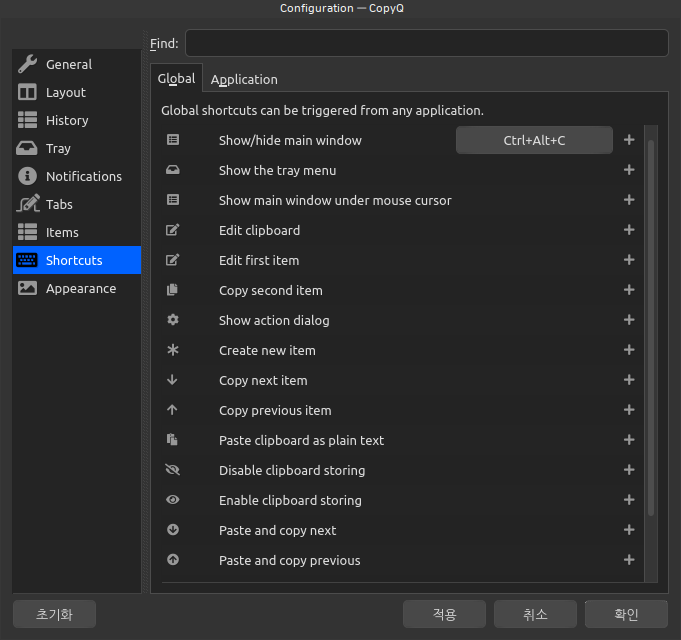The height and width of the screenshot is (640, 681).
Task: Click the Tabs icon in sidebar
Action: tap(27, 204)
